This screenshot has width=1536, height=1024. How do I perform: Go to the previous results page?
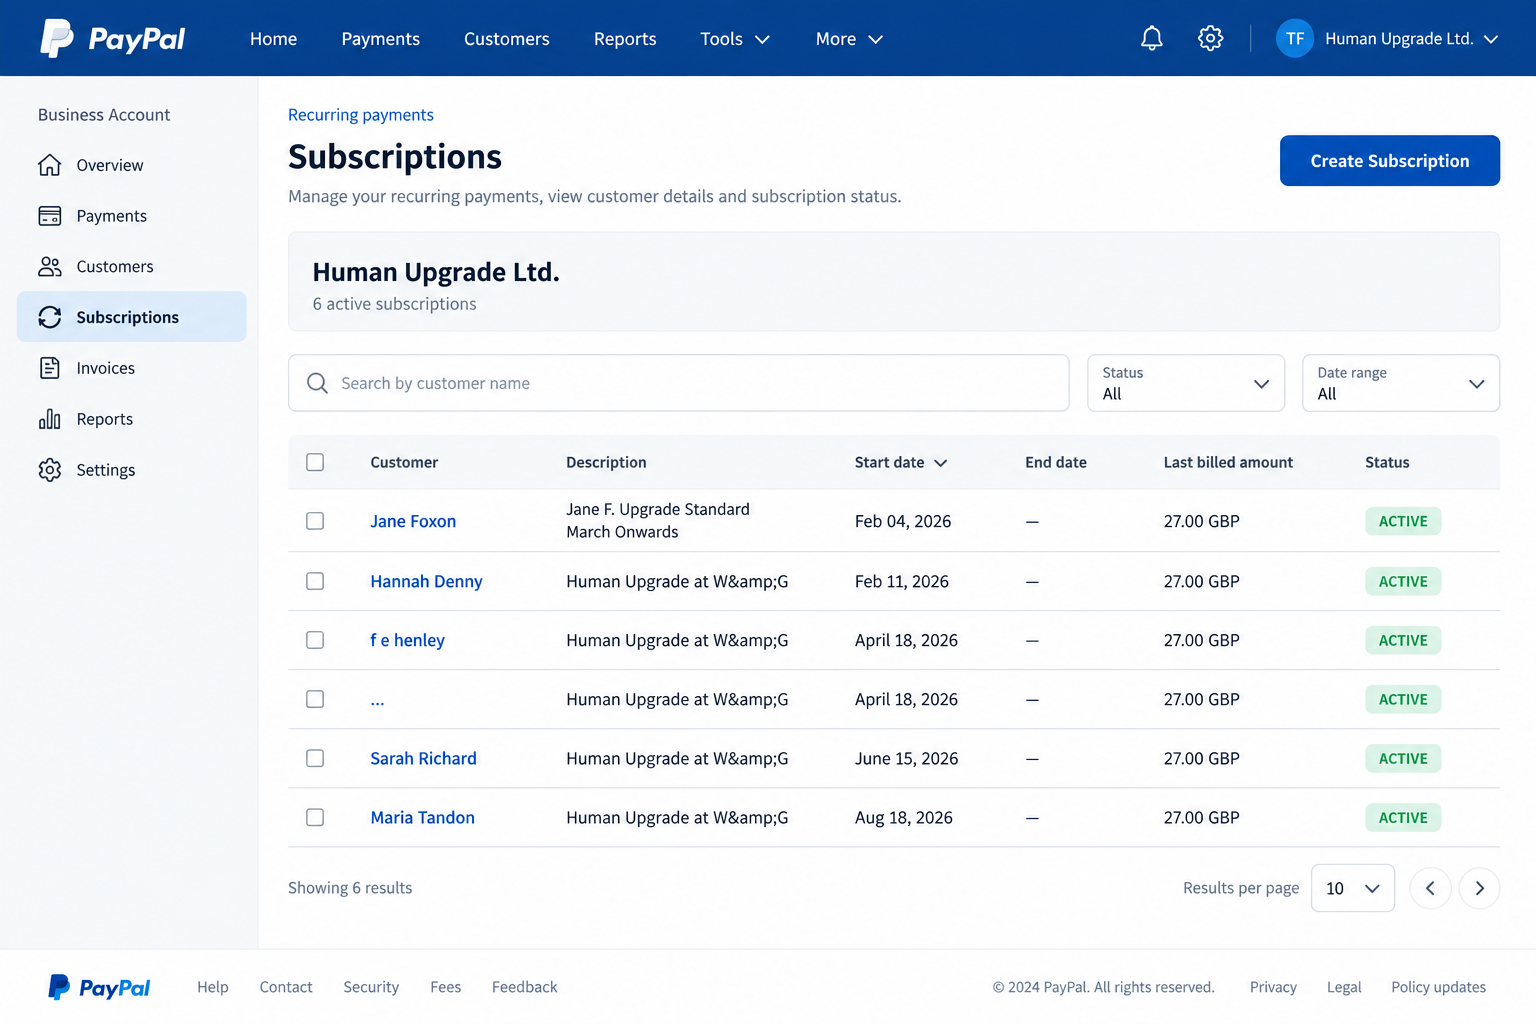coord(1430,888)
